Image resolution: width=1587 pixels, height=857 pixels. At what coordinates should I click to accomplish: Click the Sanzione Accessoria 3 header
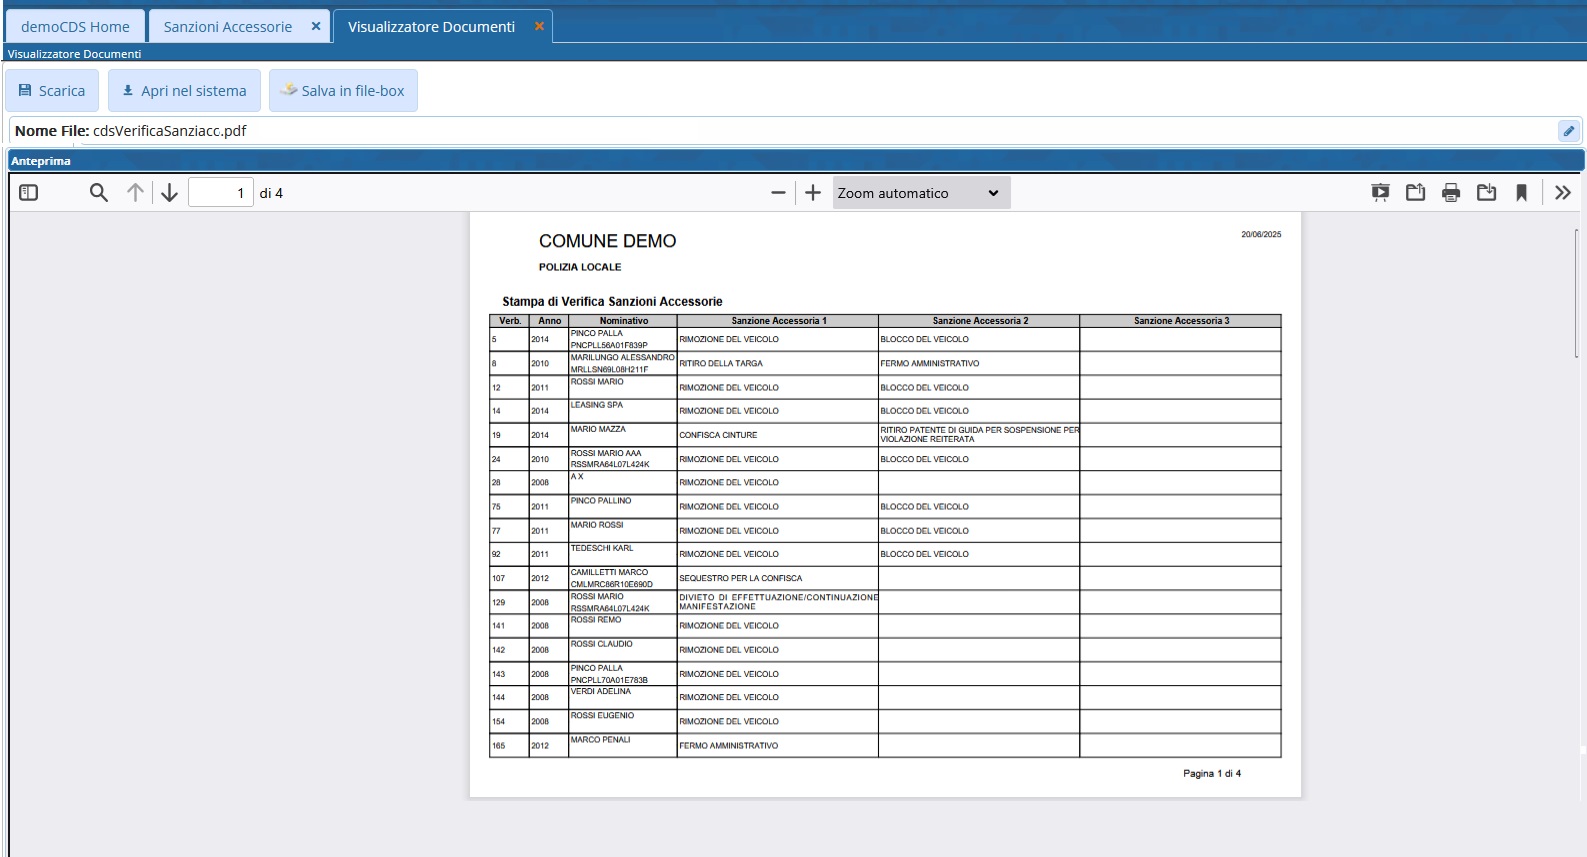click(1181, 321)
